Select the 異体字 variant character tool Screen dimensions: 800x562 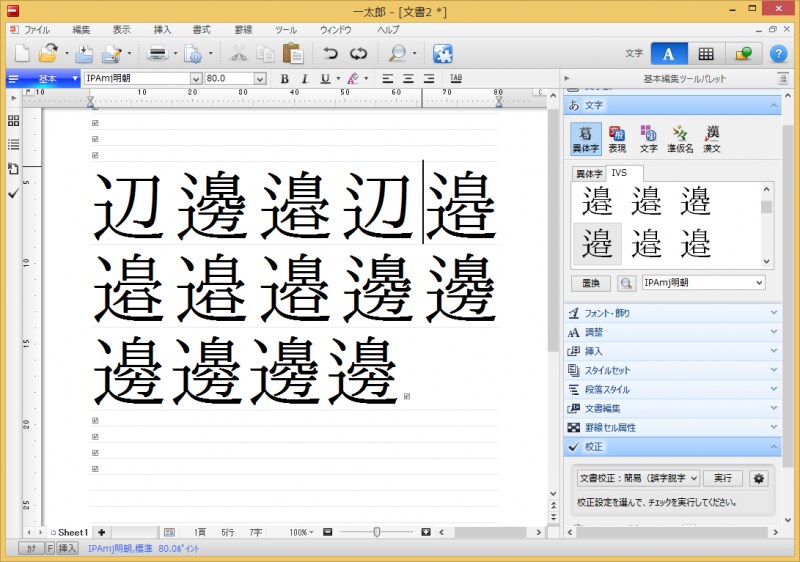[x=585, y=138]
